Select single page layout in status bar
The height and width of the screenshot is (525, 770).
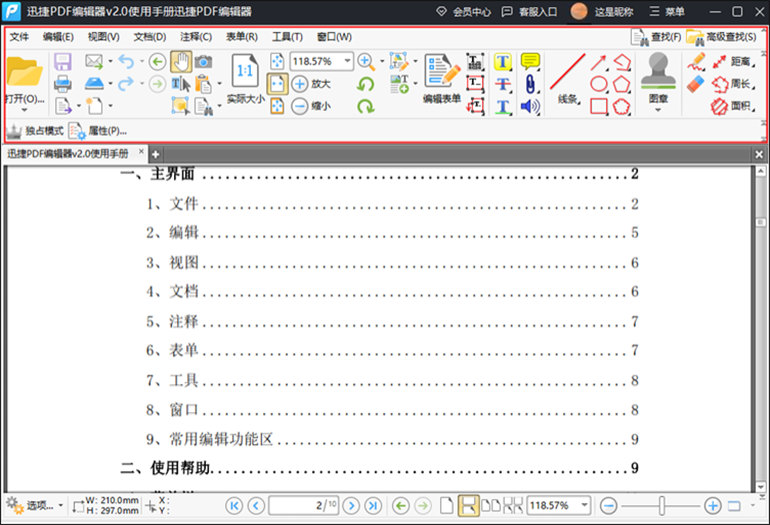tap(446, 505)
